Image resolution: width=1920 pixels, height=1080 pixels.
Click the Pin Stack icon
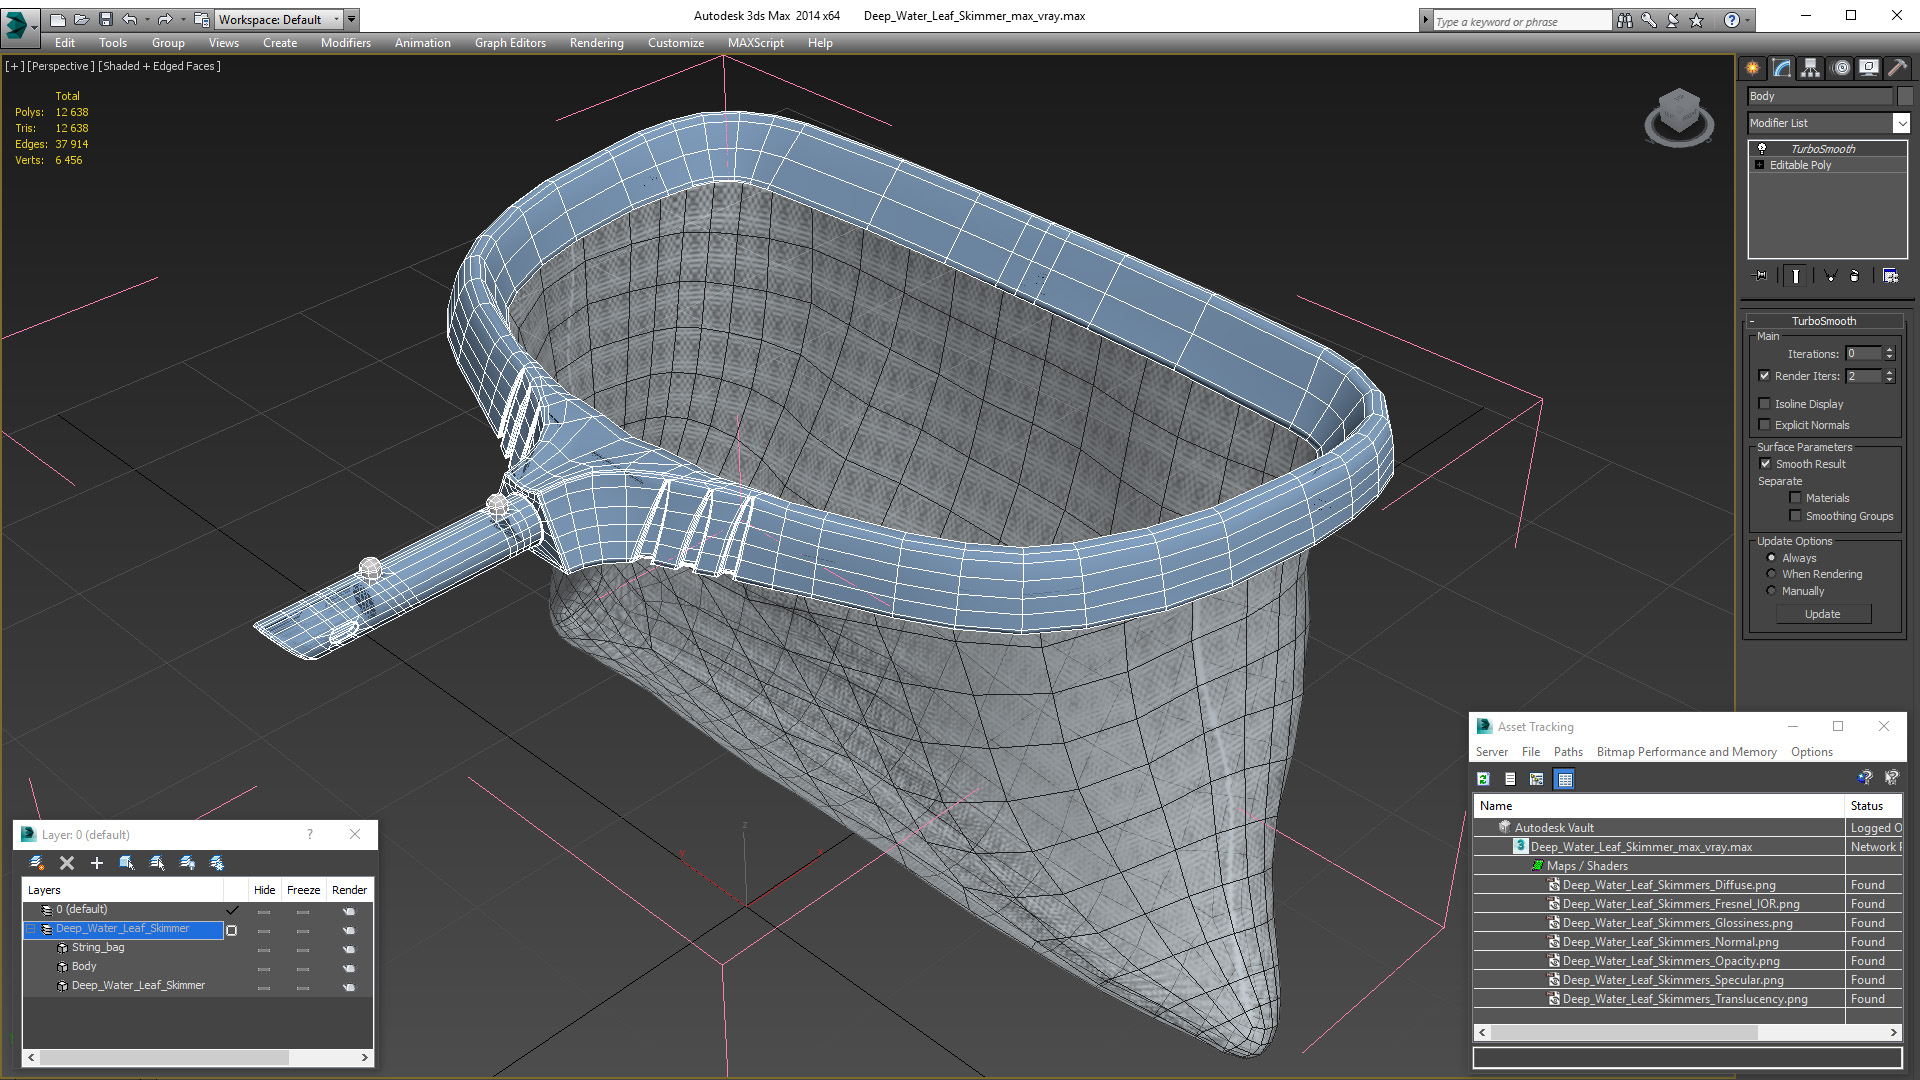click(1761, 276)
